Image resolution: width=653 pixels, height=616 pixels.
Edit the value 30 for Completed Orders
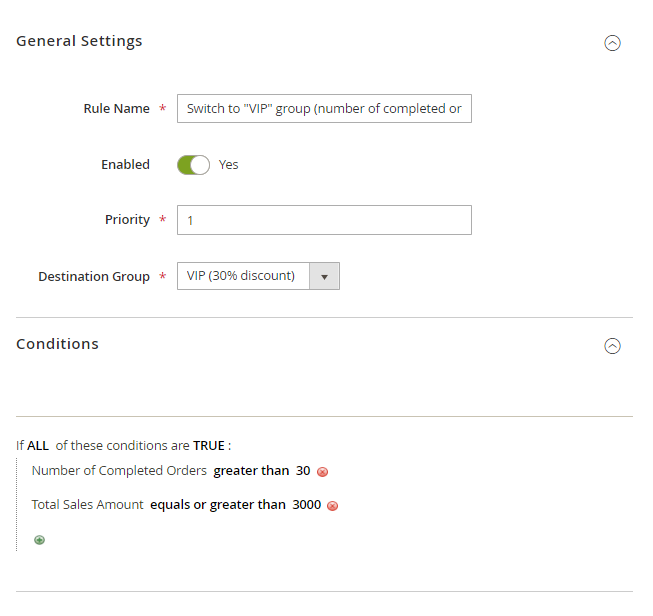click(x=303, y=471)
